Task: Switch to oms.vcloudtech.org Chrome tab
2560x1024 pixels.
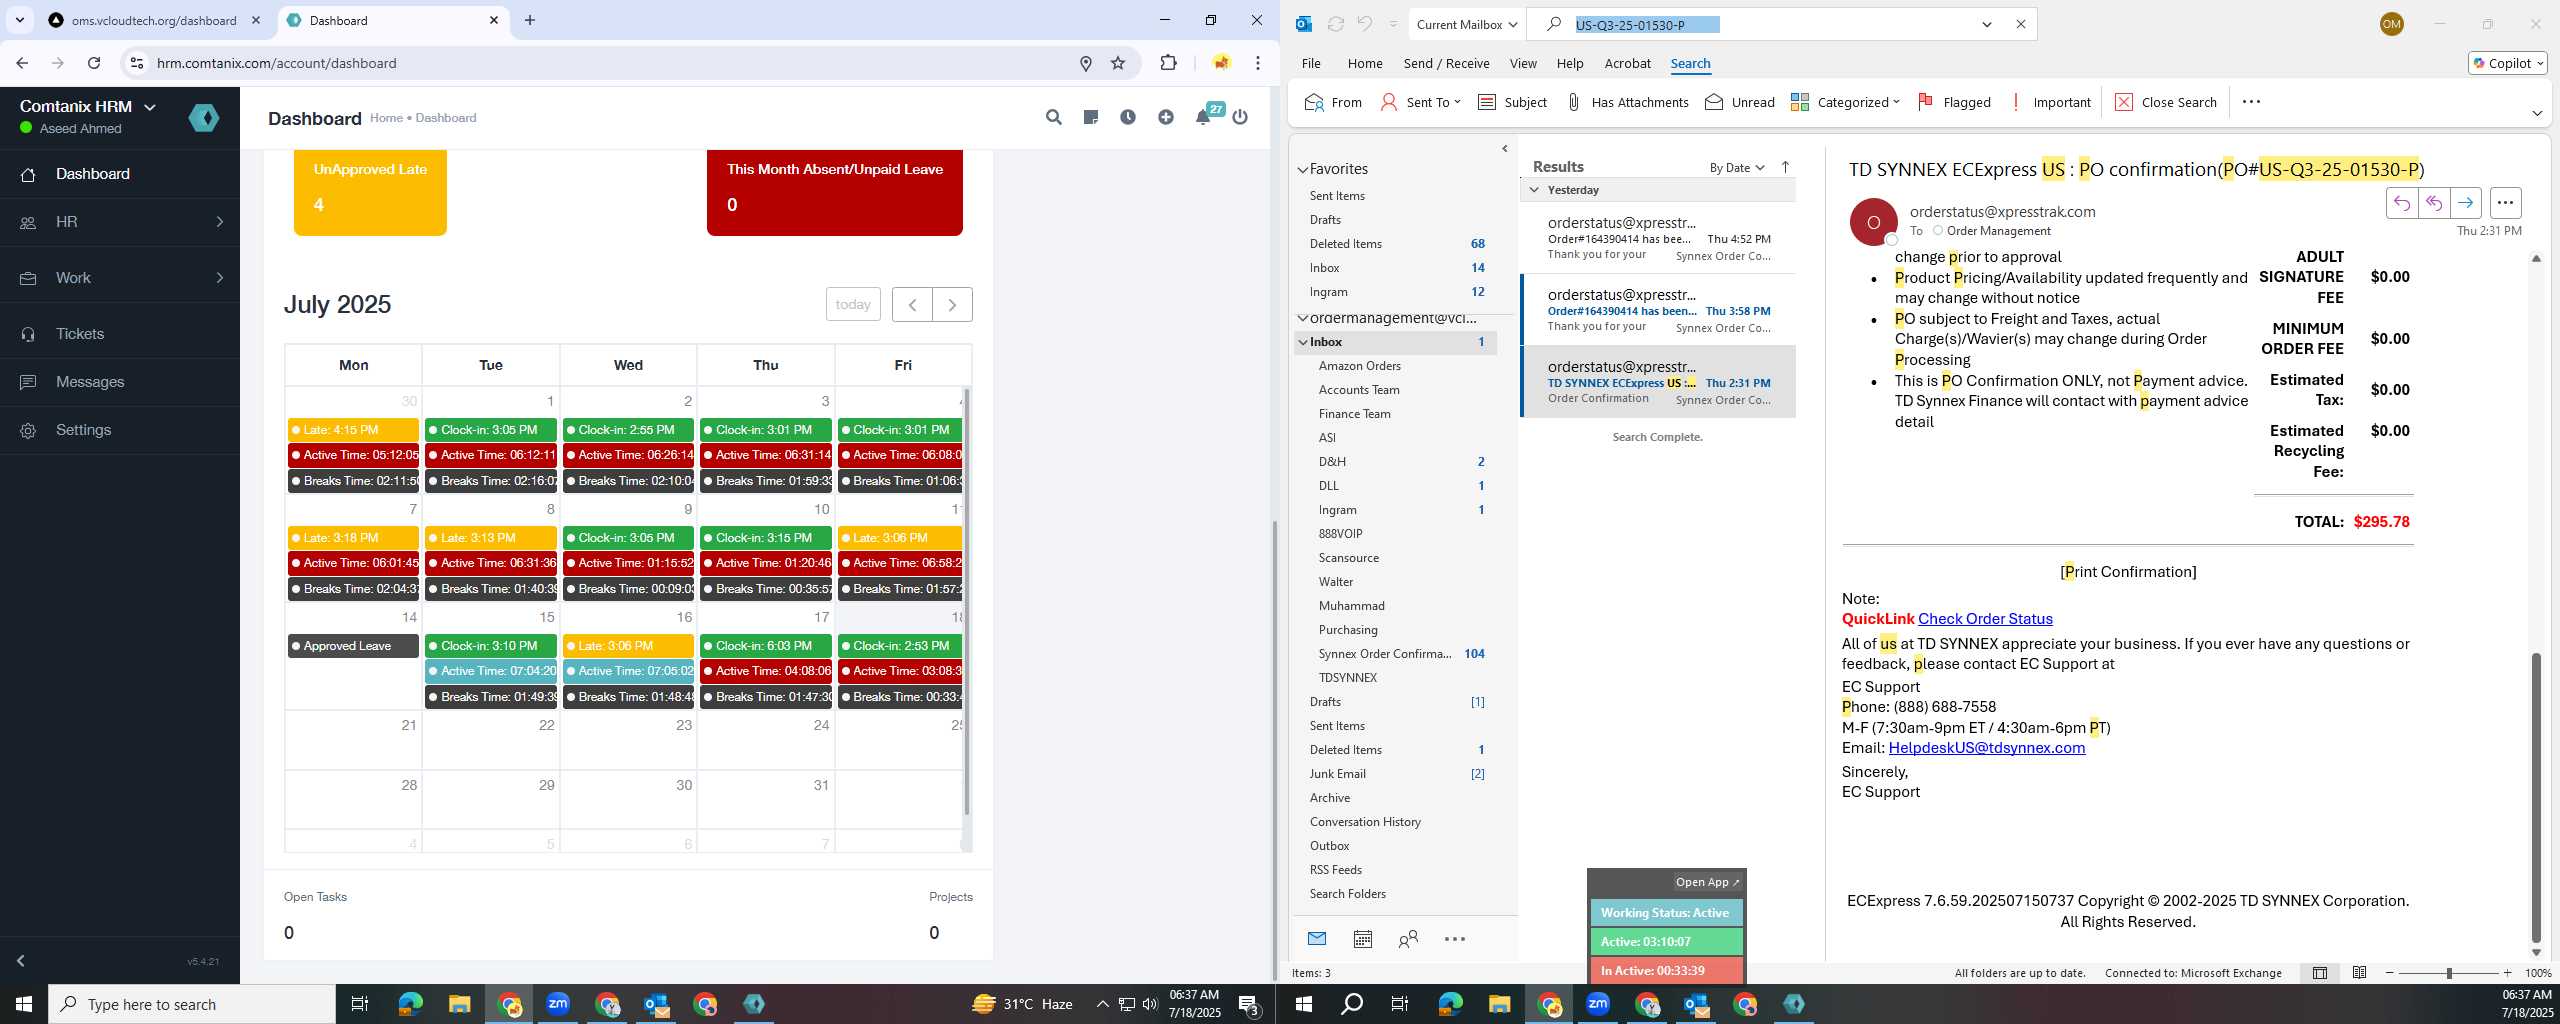Action: (154, 20)
